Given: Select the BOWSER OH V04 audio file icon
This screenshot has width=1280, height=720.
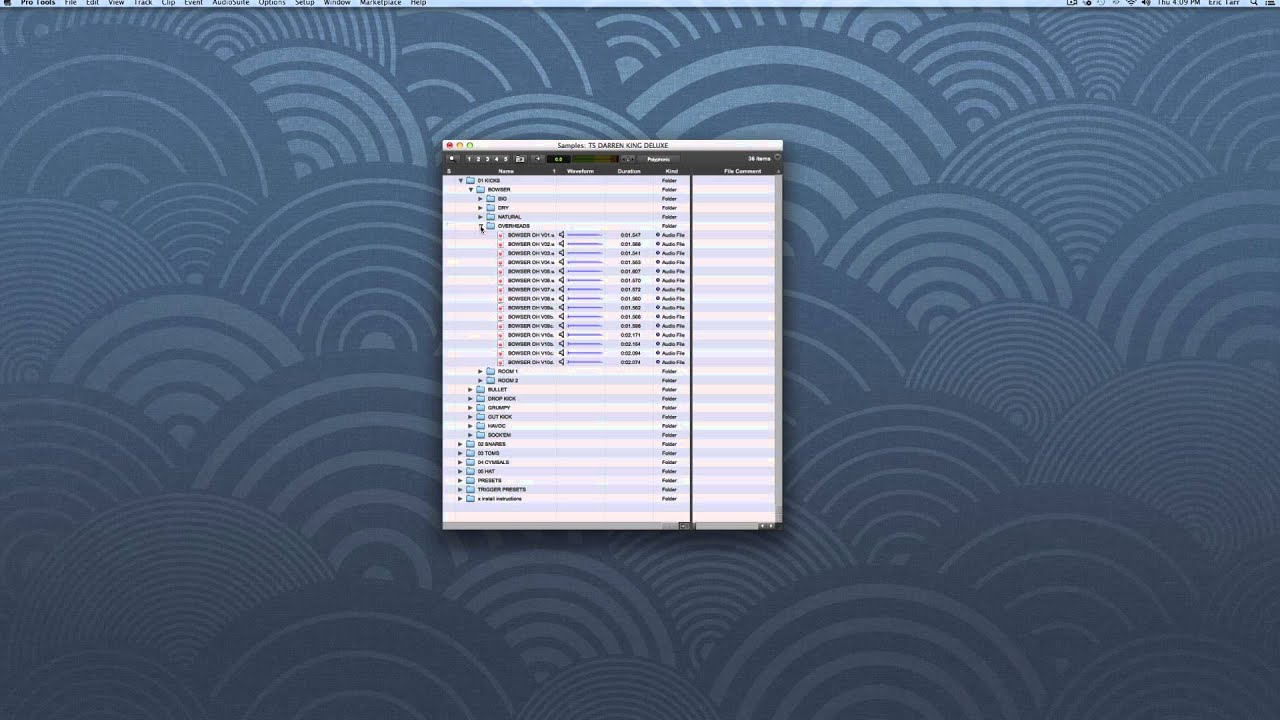Looking at the screenshot, I should (500, 262).
